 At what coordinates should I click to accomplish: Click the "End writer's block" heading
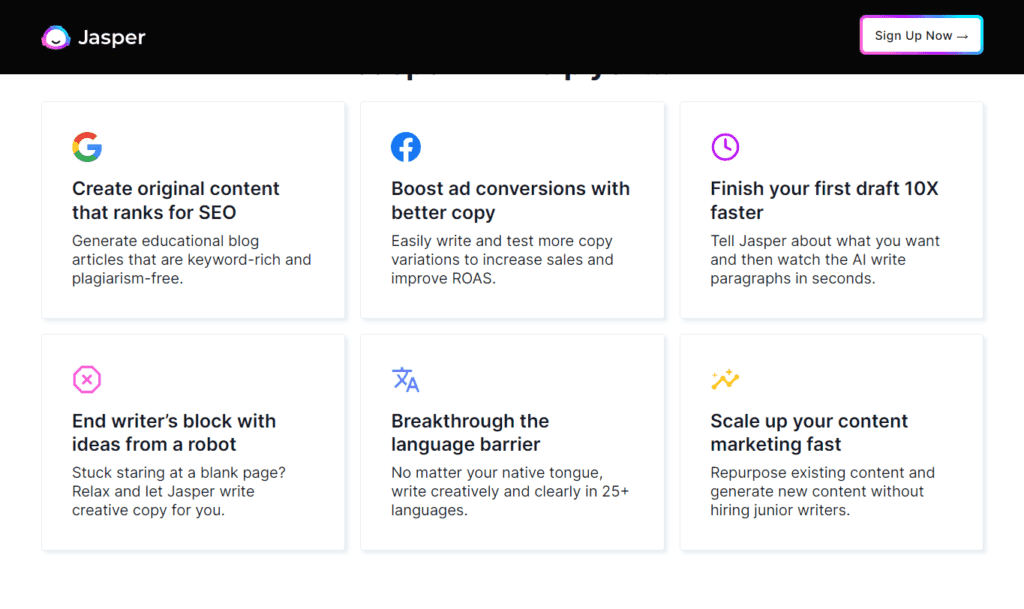173,432
